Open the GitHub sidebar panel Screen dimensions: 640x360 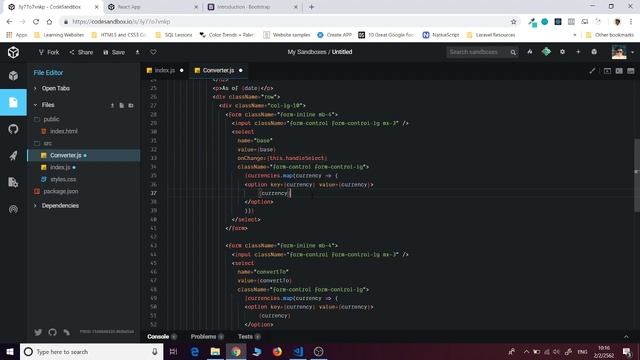coord(13,129)
